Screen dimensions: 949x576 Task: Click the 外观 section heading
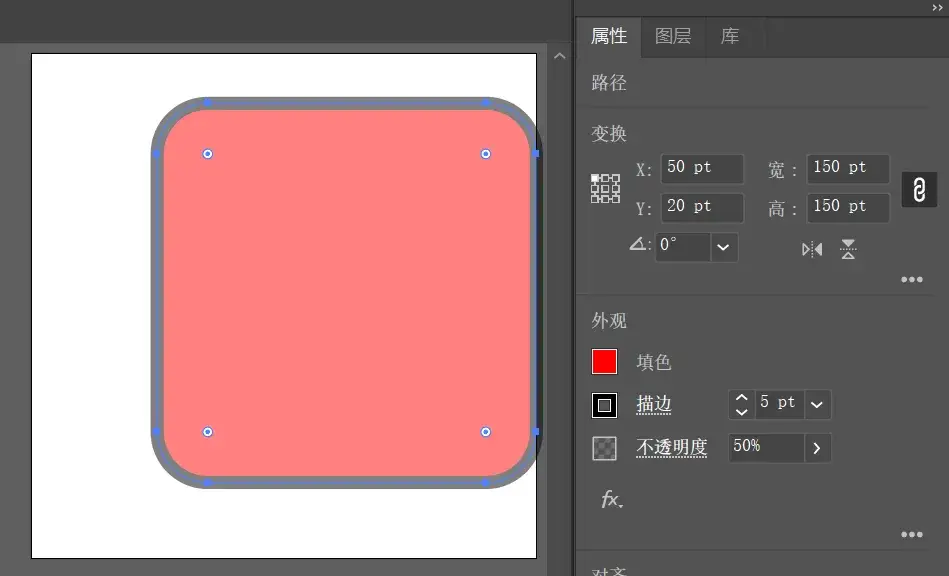pos(609,321)
